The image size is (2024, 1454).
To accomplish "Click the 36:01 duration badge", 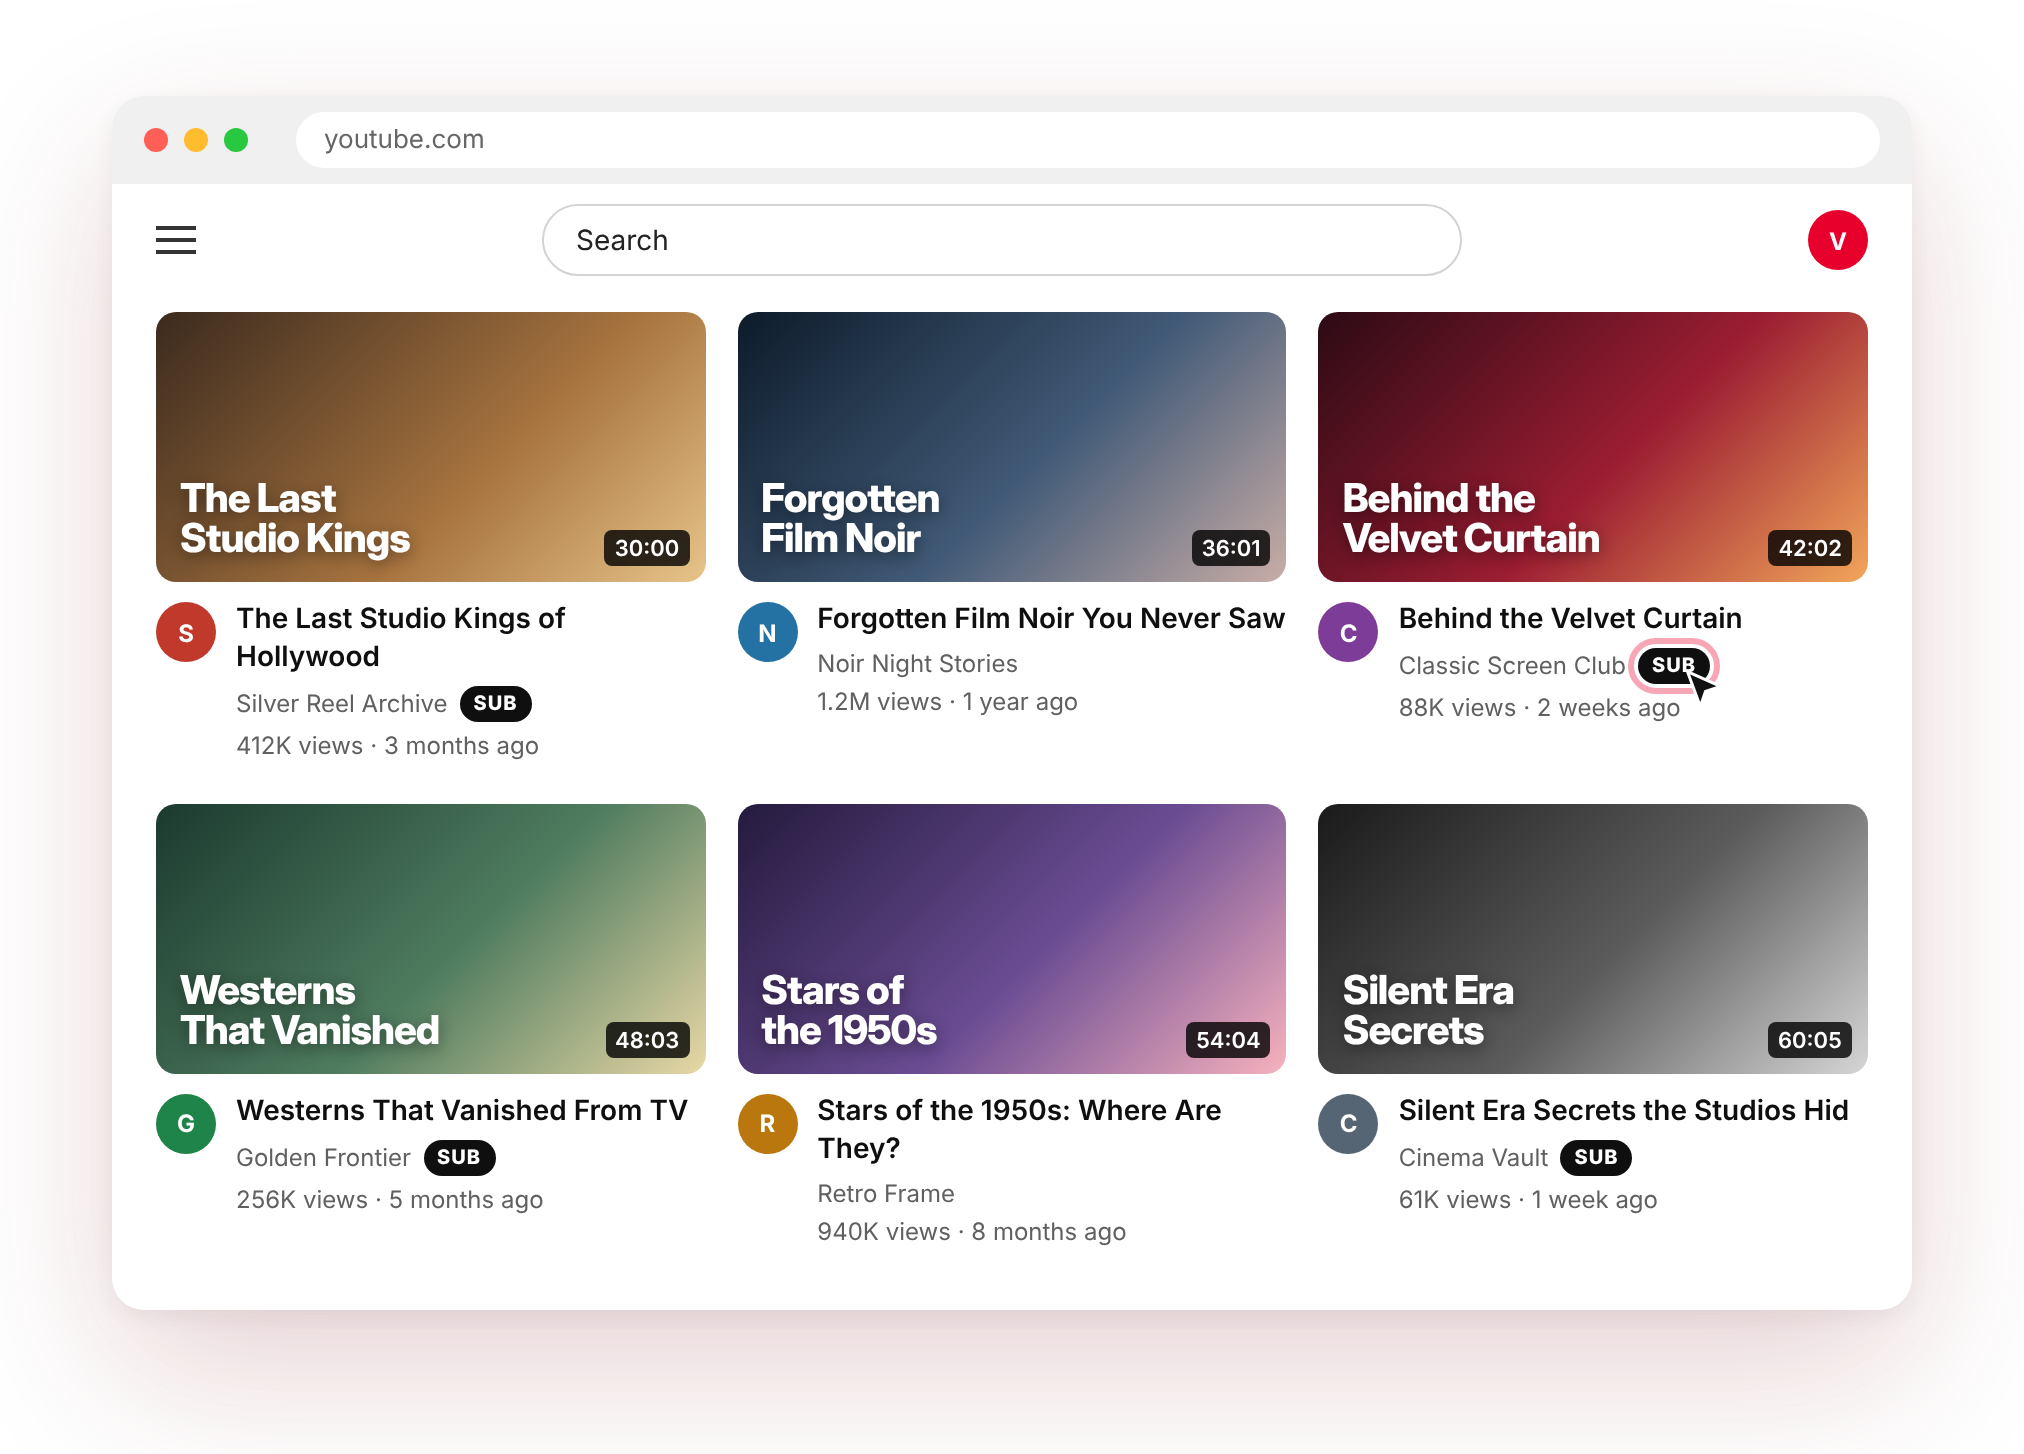I will (x=1231, y=548).
